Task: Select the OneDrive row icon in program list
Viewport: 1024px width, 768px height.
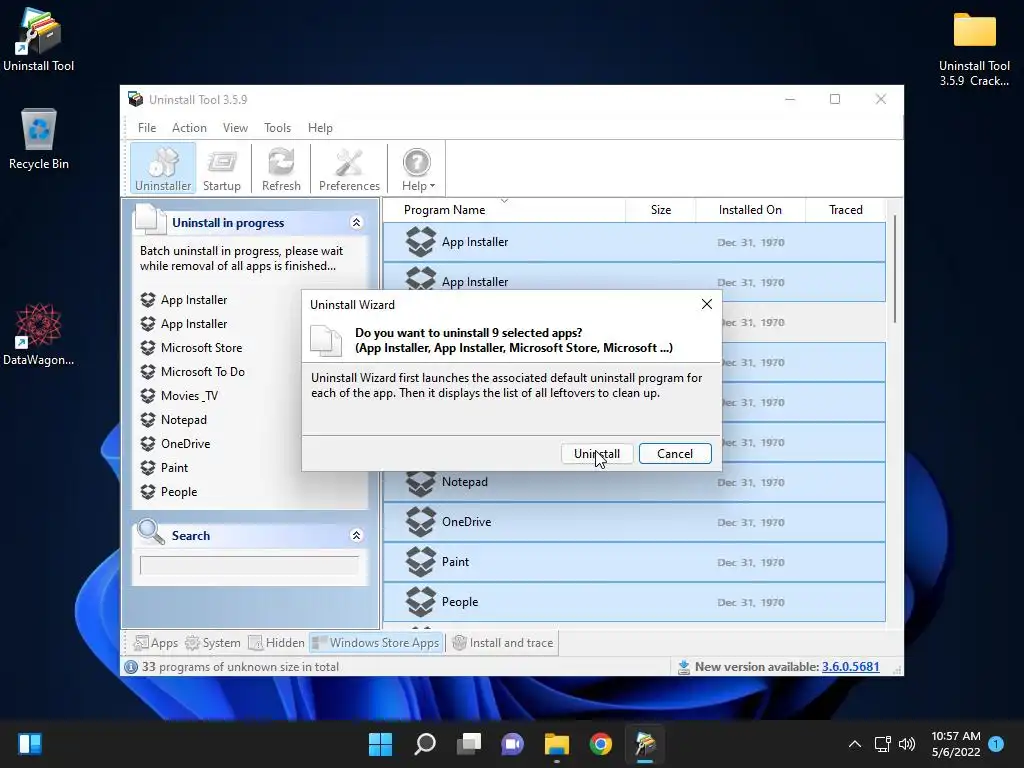Action: coord(421,522)
